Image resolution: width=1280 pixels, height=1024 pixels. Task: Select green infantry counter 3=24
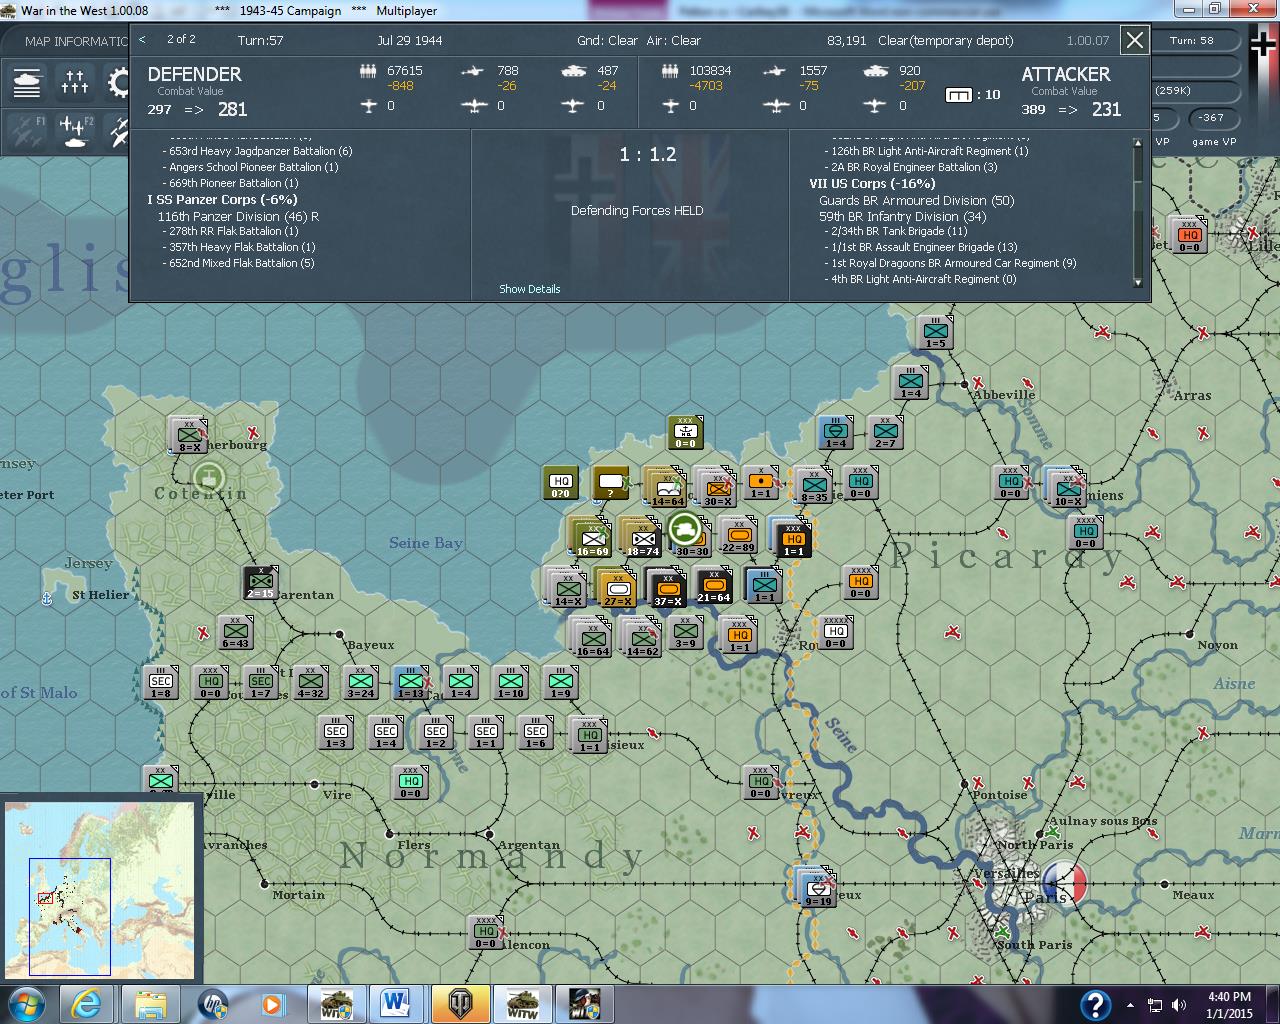[x=360, y=682]
